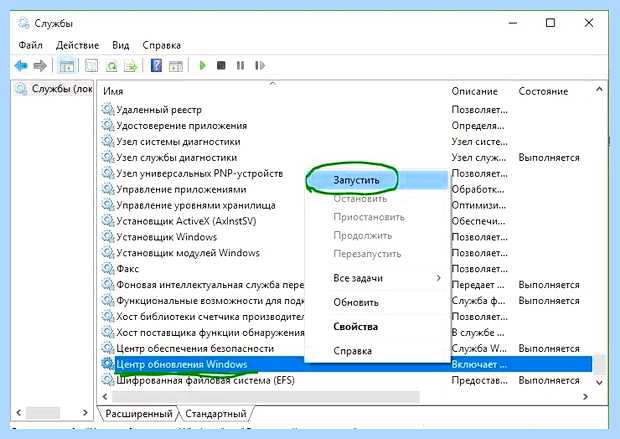Expand Все задачи submenu
The height and width of the screenshot is (439, 620).
tap(378, 278)
